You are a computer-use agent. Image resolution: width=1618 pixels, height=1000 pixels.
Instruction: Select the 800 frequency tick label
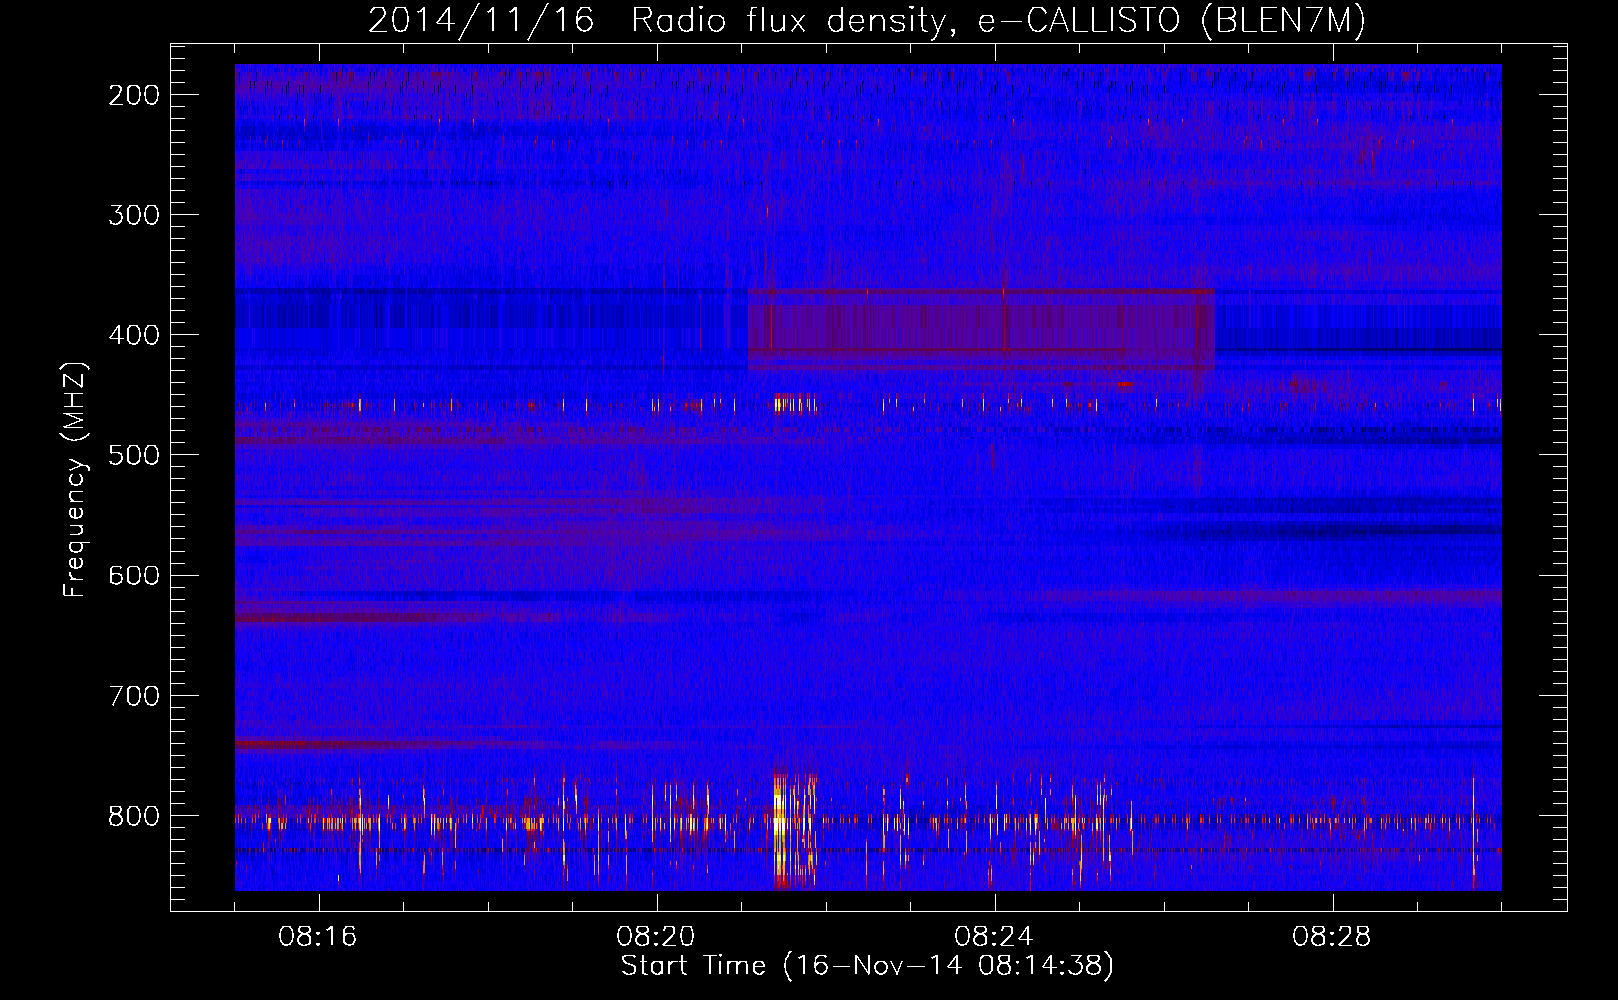coord(134,816)
